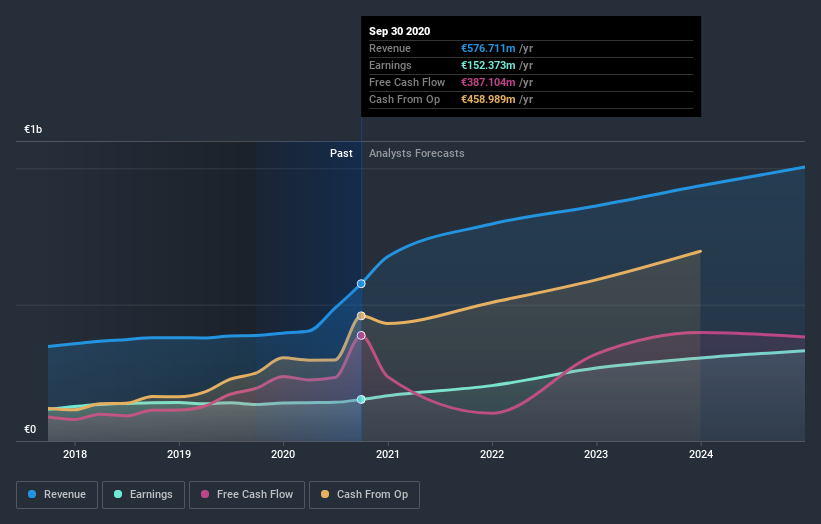Click the Past region label
The width and height of the screenshot is (821, 524).
(341, 153)
